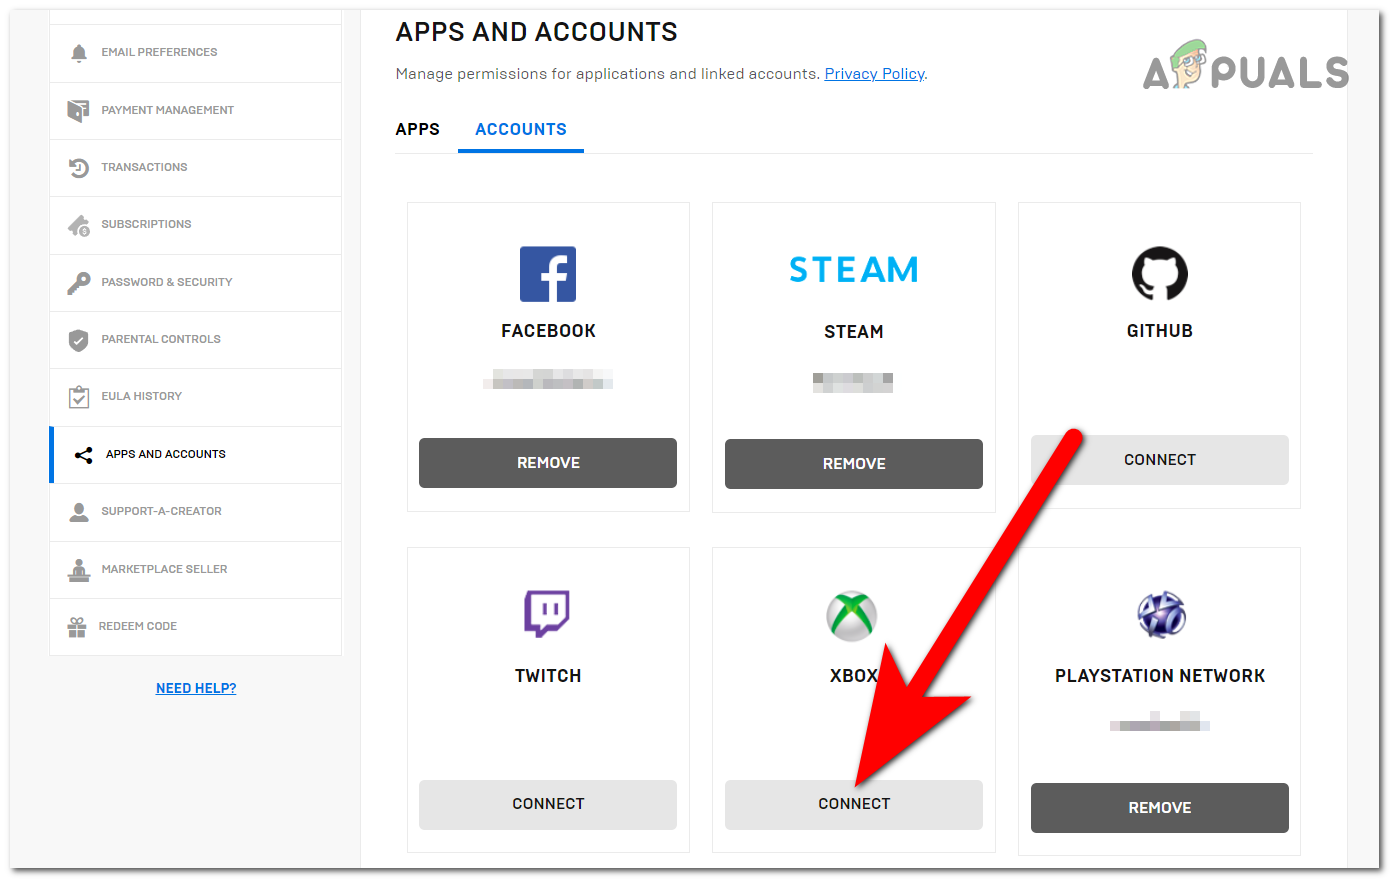
Task: Connect the Xbox account
Action: [x=853, y=804]
